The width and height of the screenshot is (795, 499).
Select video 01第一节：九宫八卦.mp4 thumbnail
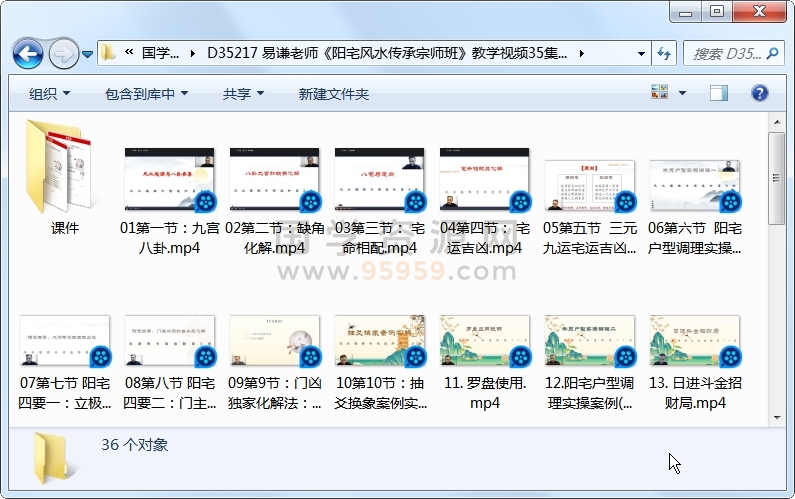[169, 179]
